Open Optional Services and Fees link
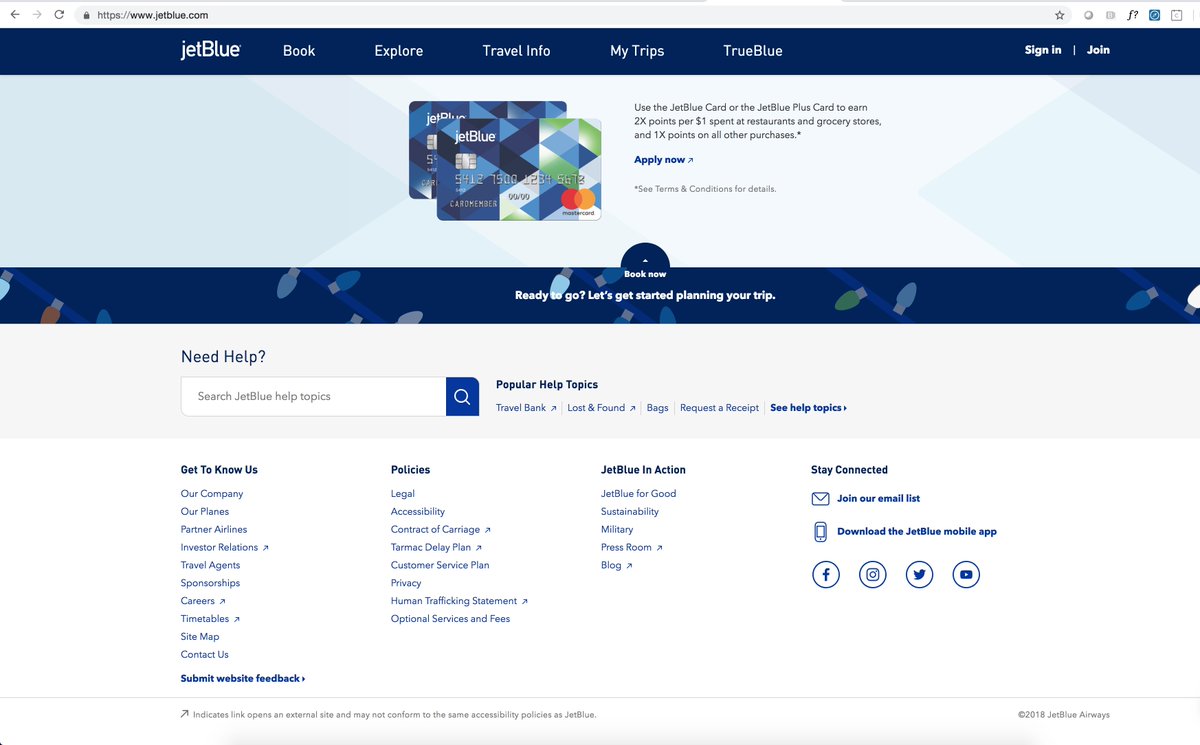 click(450, 620)
